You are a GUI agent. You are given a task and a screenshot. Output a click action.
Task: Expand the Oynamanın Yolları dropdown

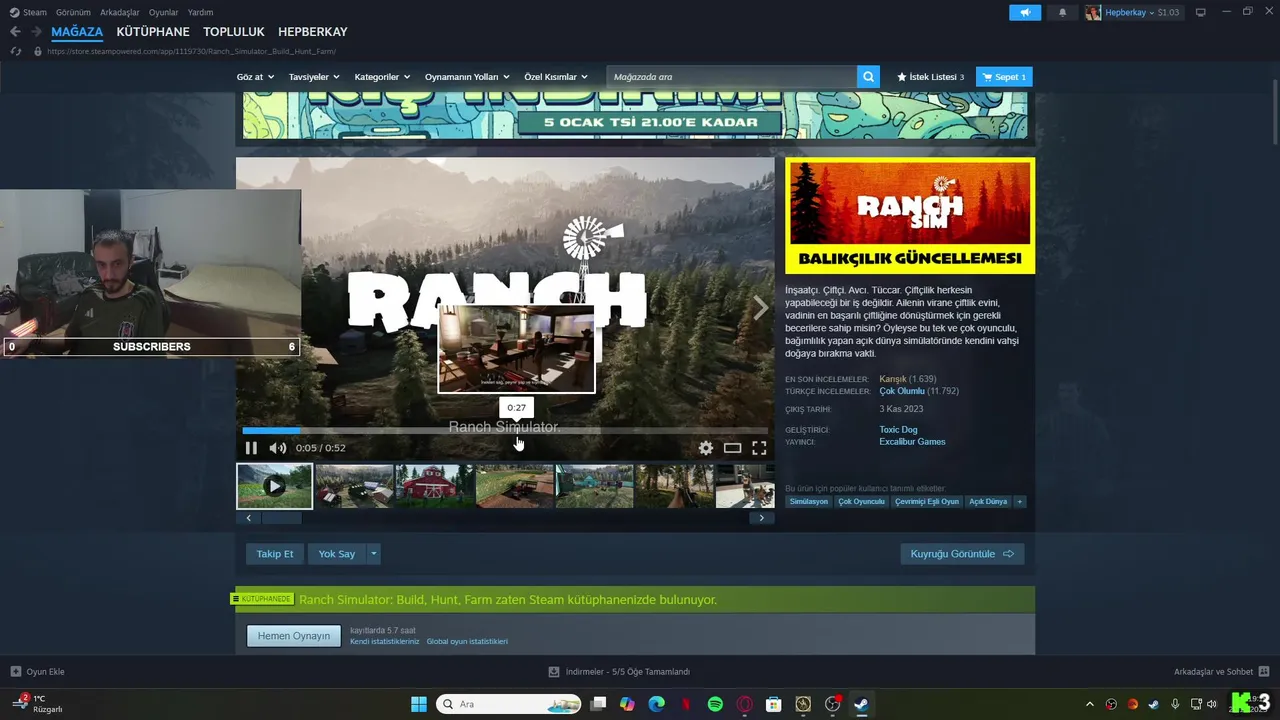pyautogui.click(x=467, y=77)
